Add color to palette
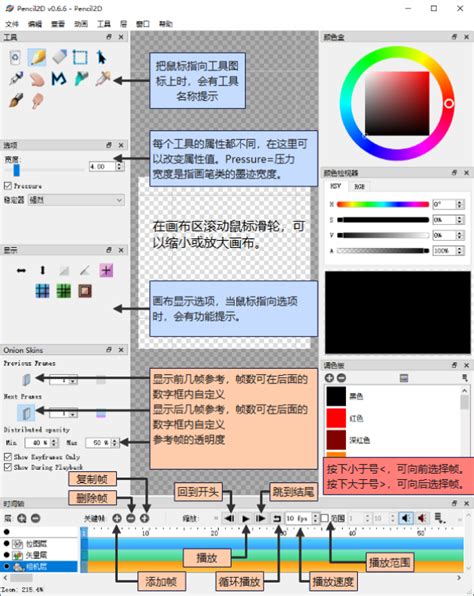Viewport: 474px width, 596px height. click(329, 378)
